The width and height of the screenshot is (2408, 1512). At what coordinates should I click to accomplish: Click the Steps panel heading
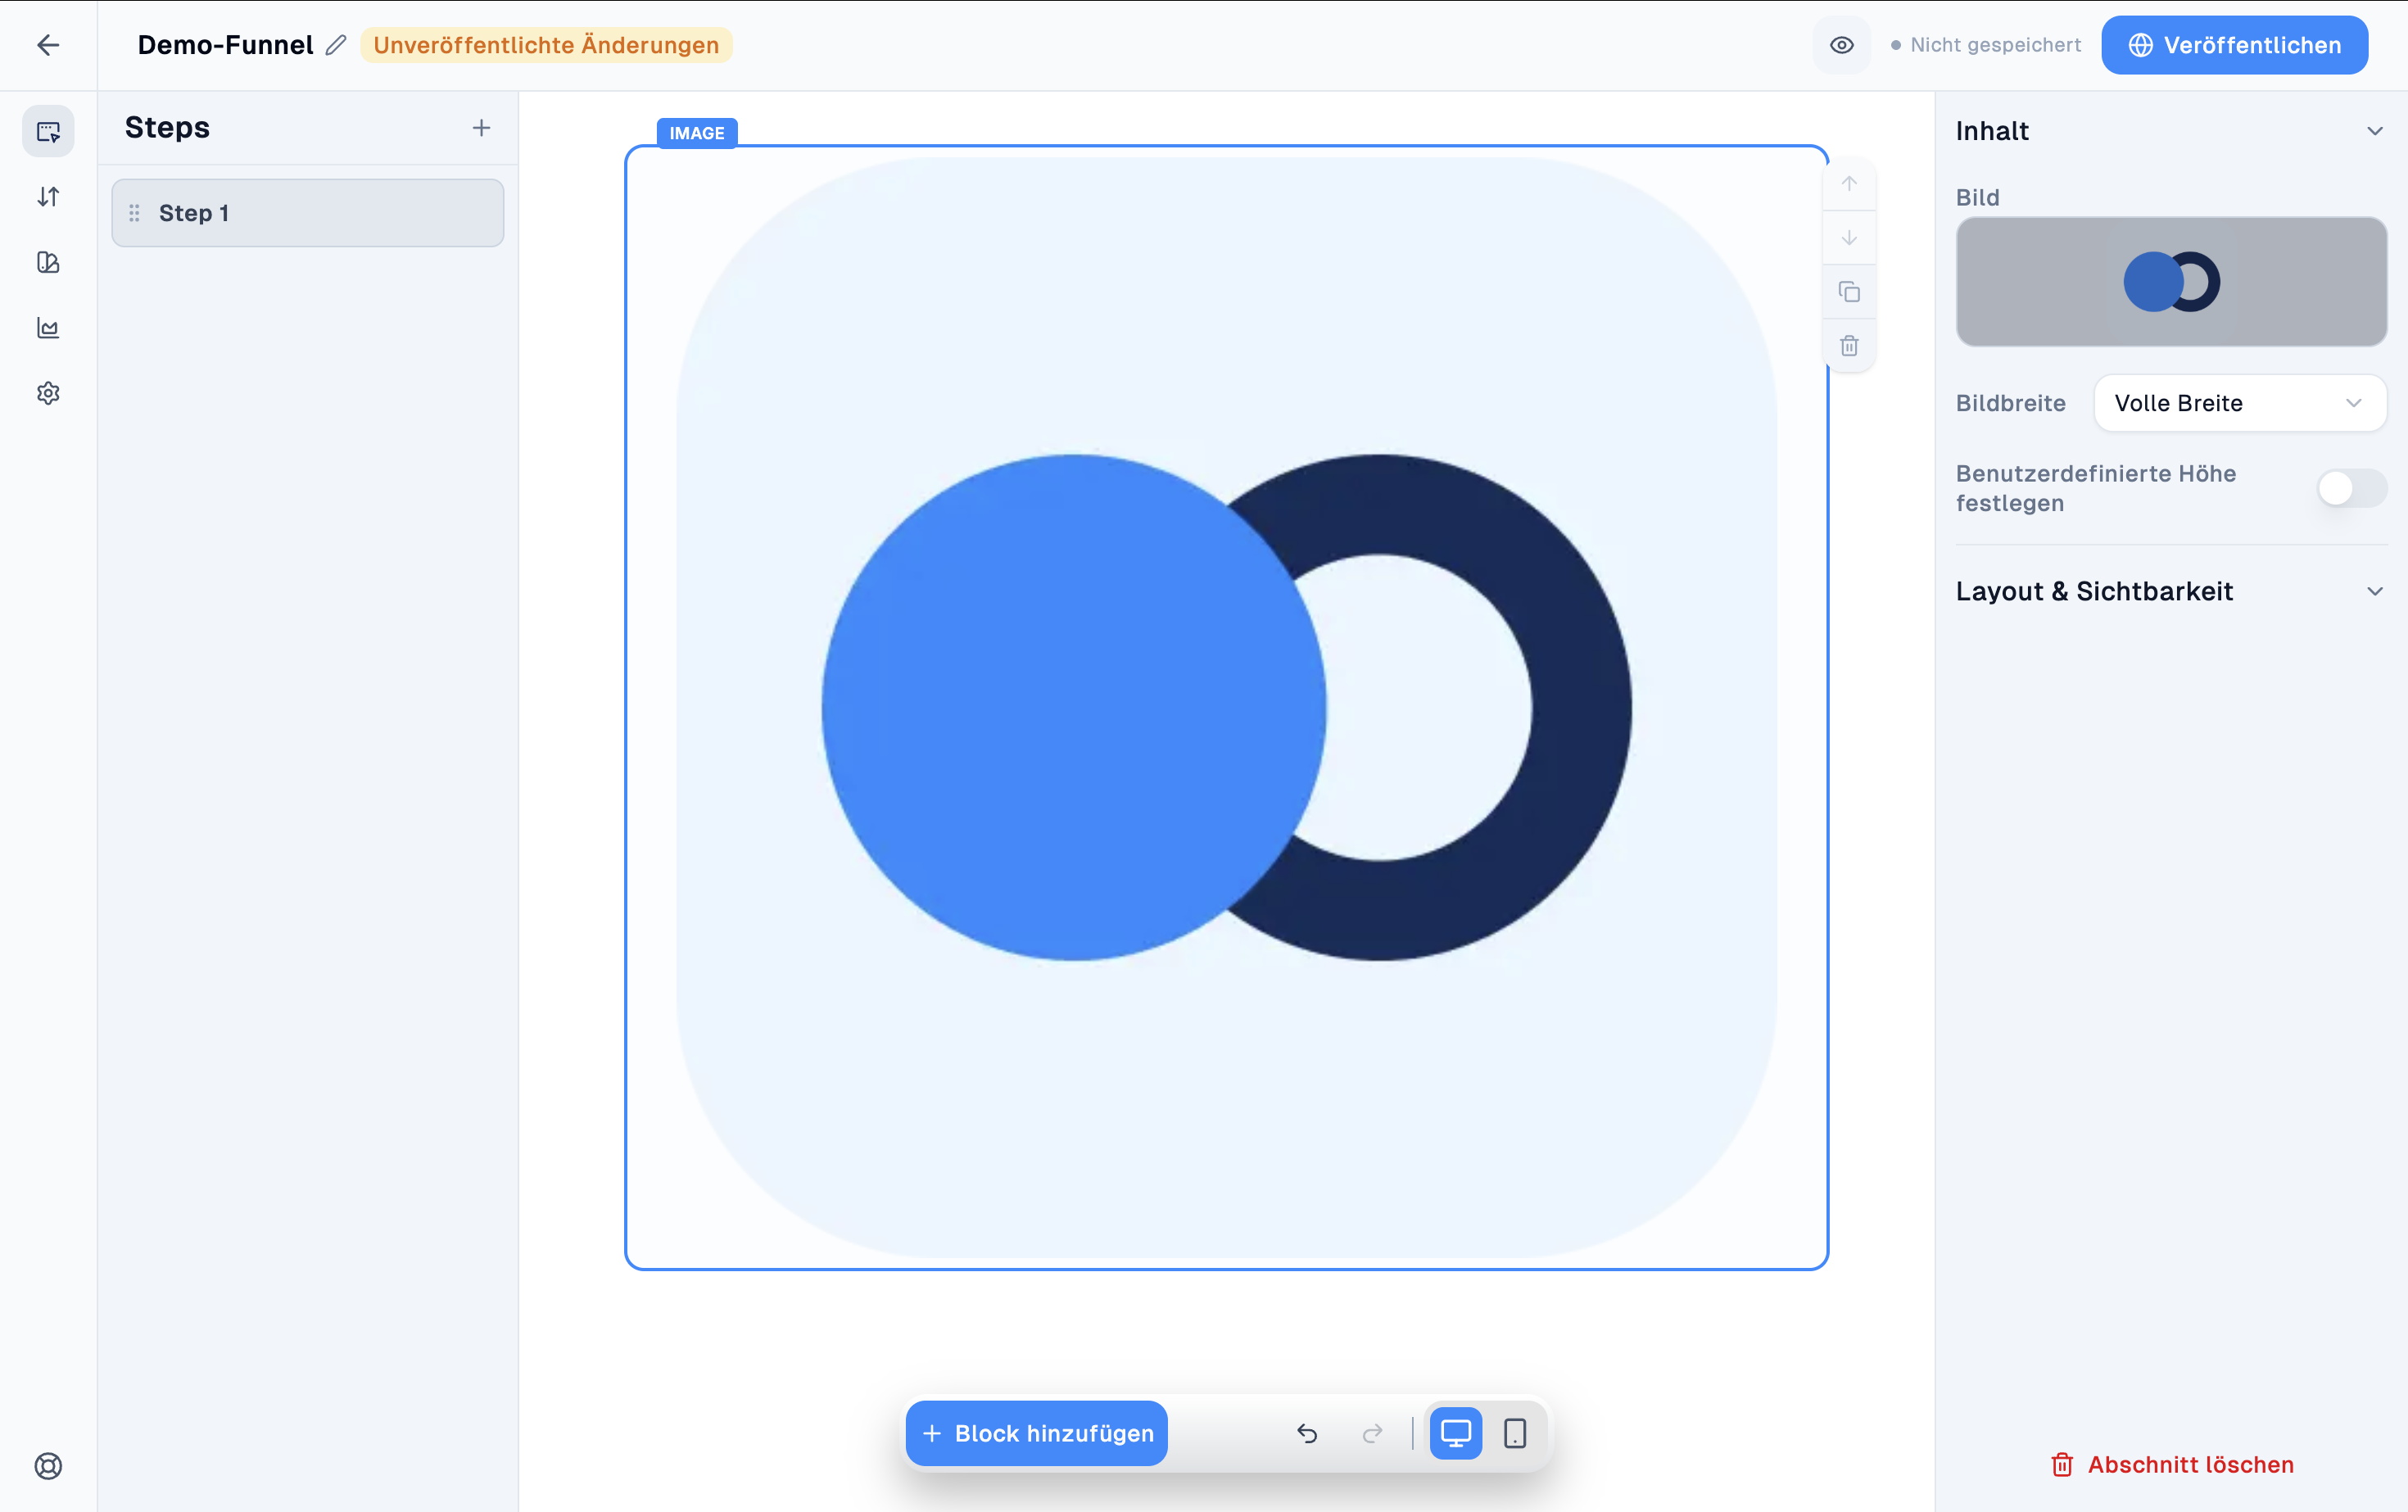coord(167,128)
